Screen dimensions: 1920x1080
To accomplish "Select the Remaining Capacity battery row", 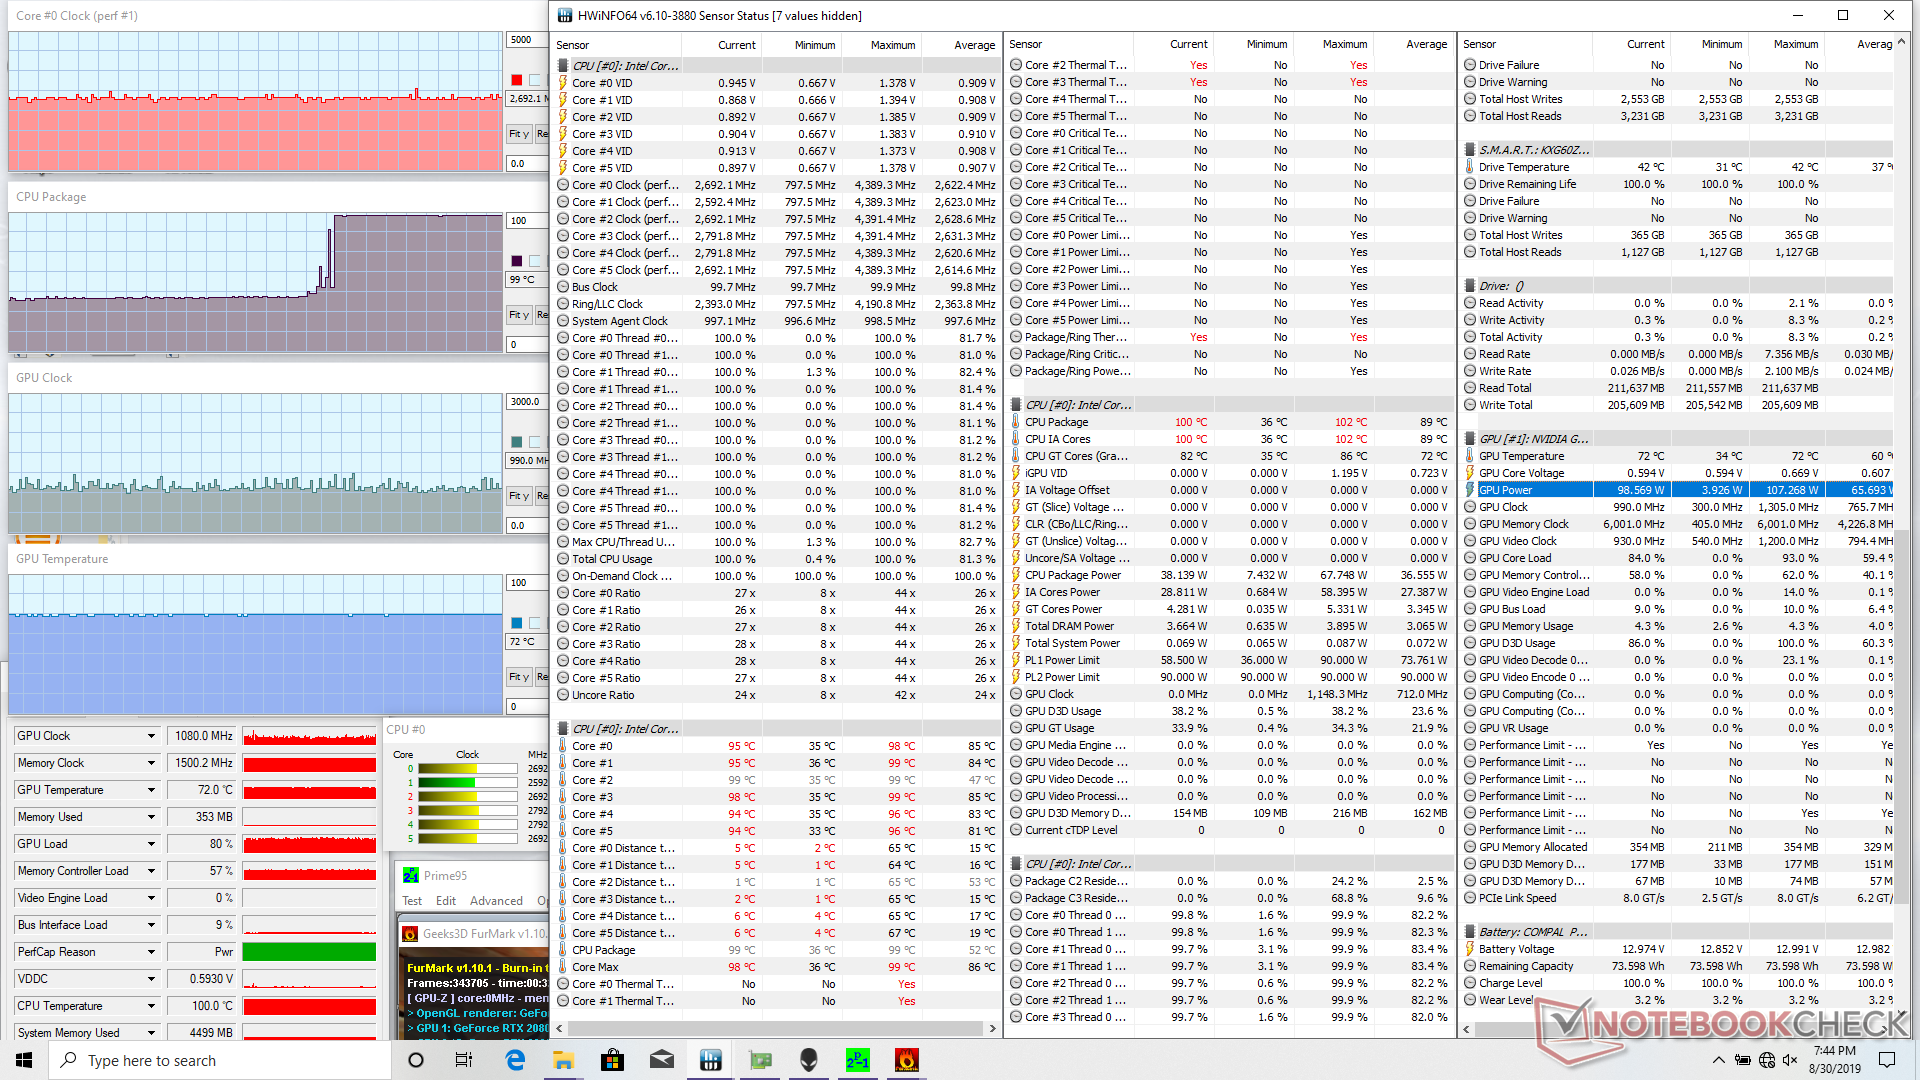I will tap(1677, 966).
